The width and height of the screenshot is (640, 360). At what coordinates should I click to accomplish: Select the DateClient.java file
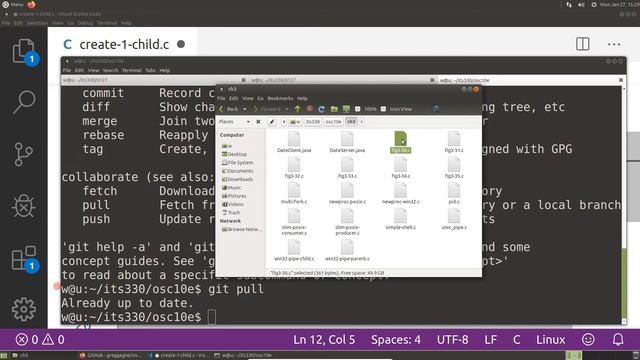click(294, 142)
